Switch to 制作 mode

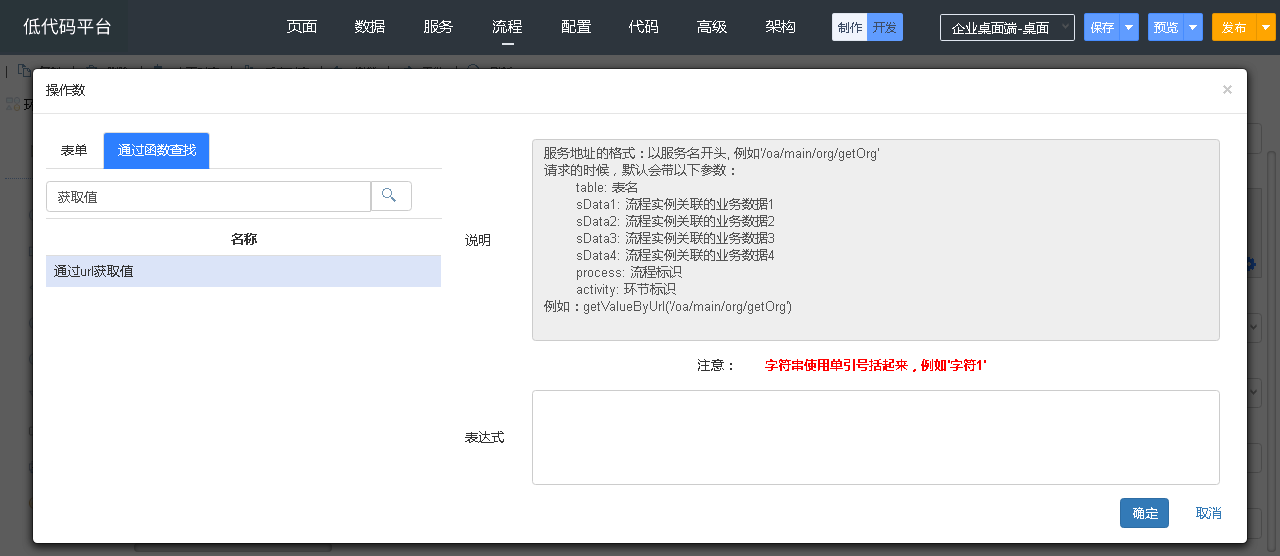[x=849, y=27]
